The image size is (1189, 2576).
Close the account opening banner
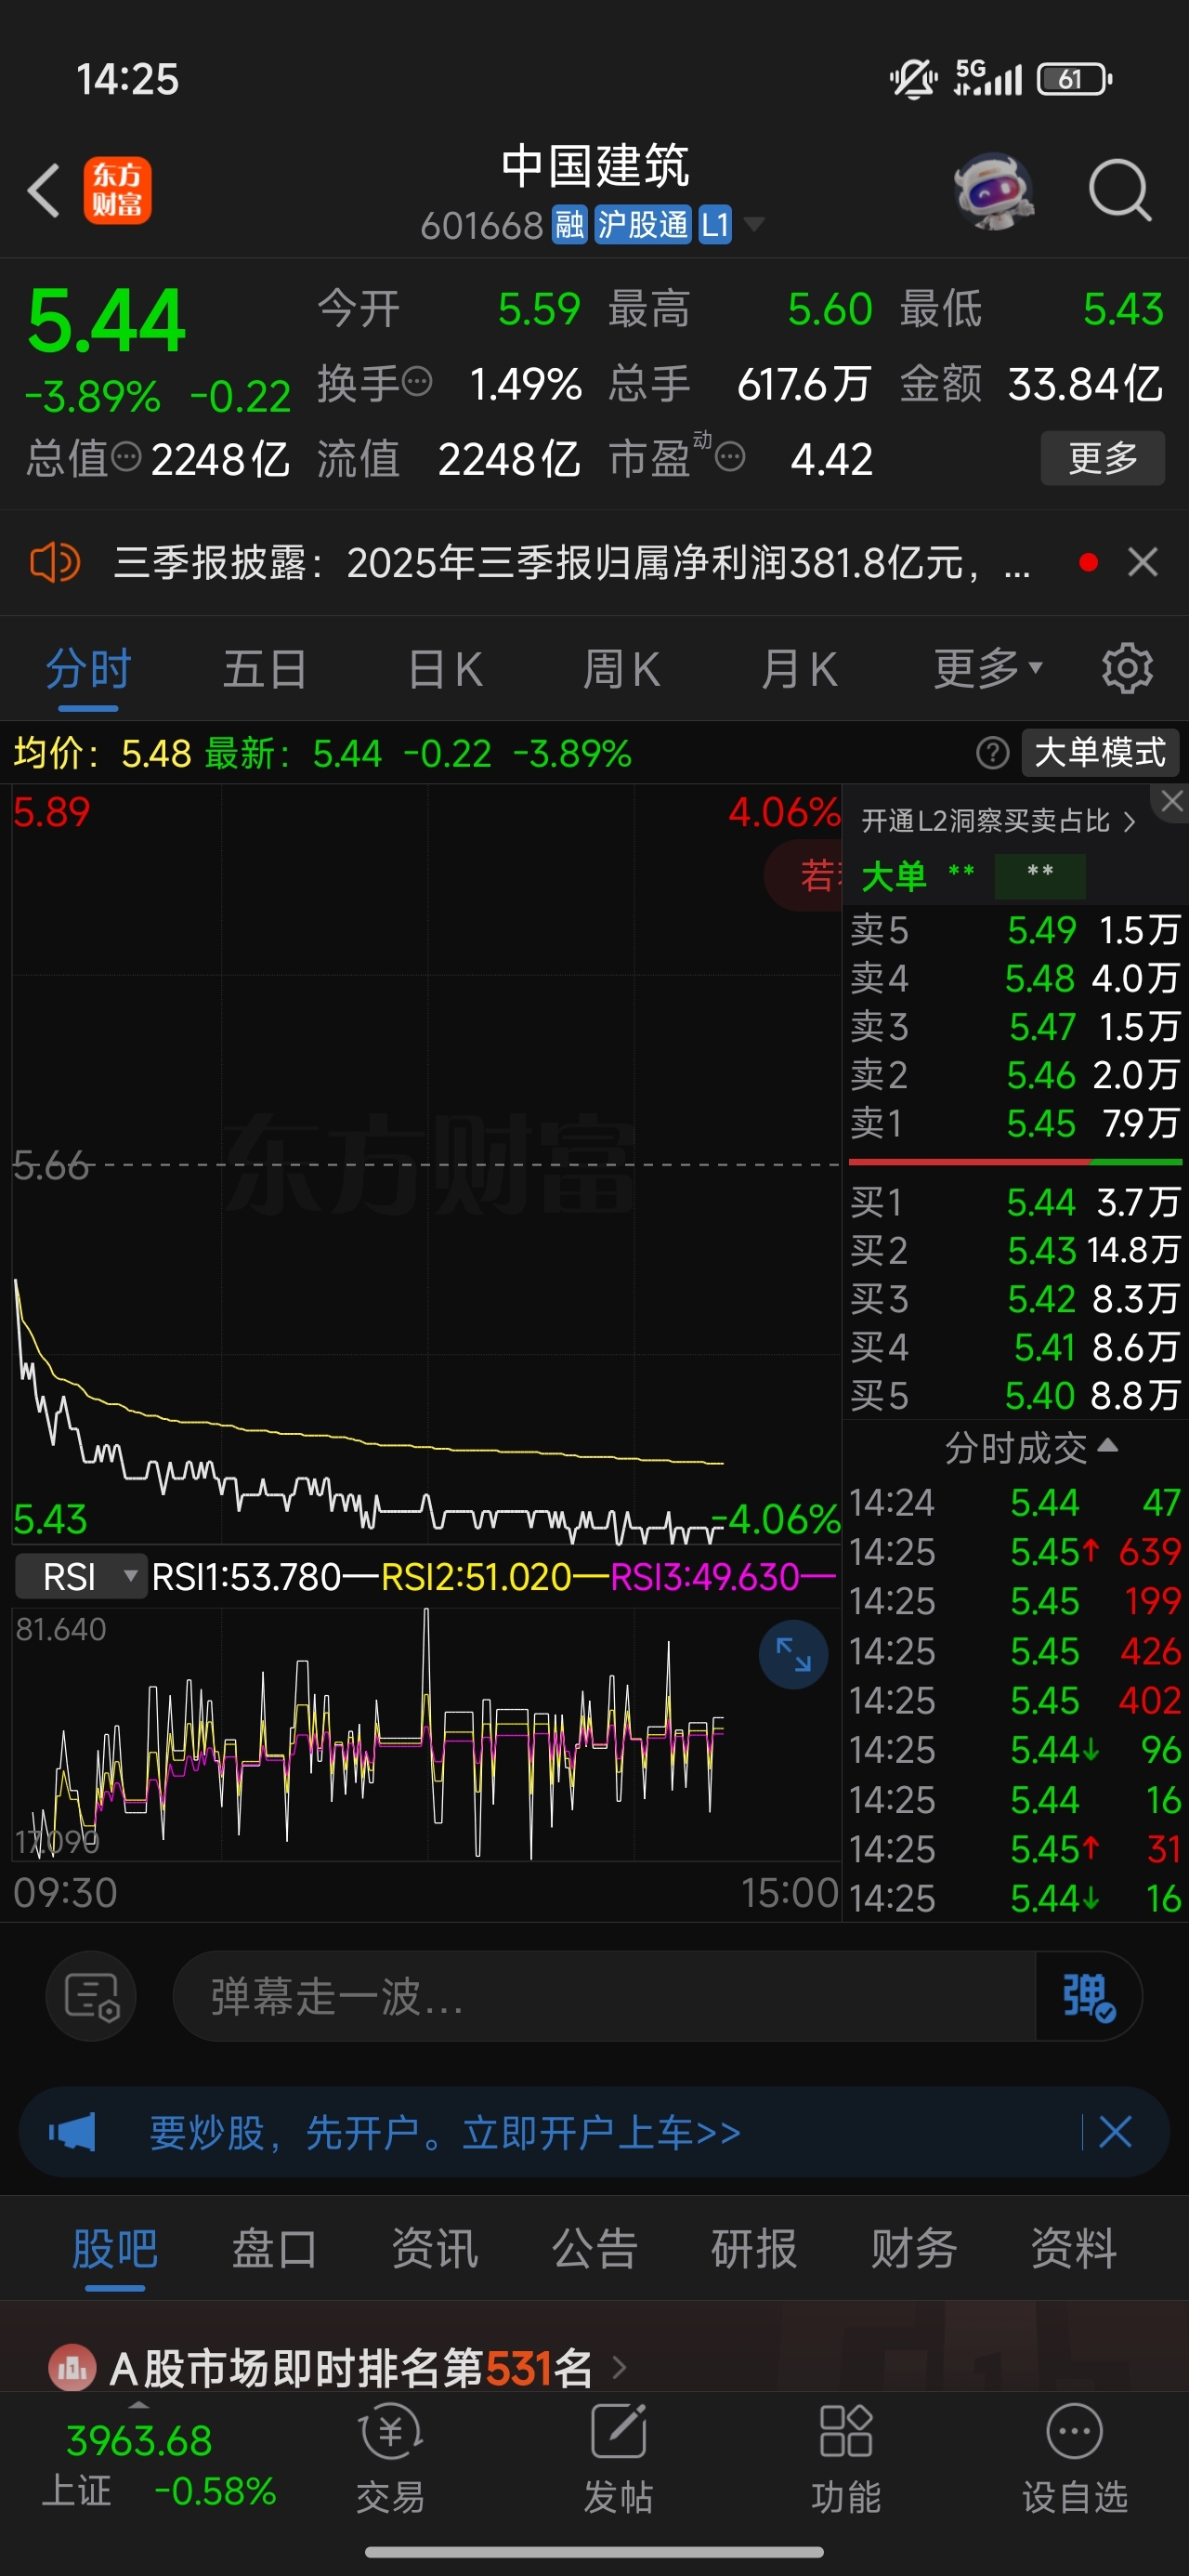click(1115, 2132)
